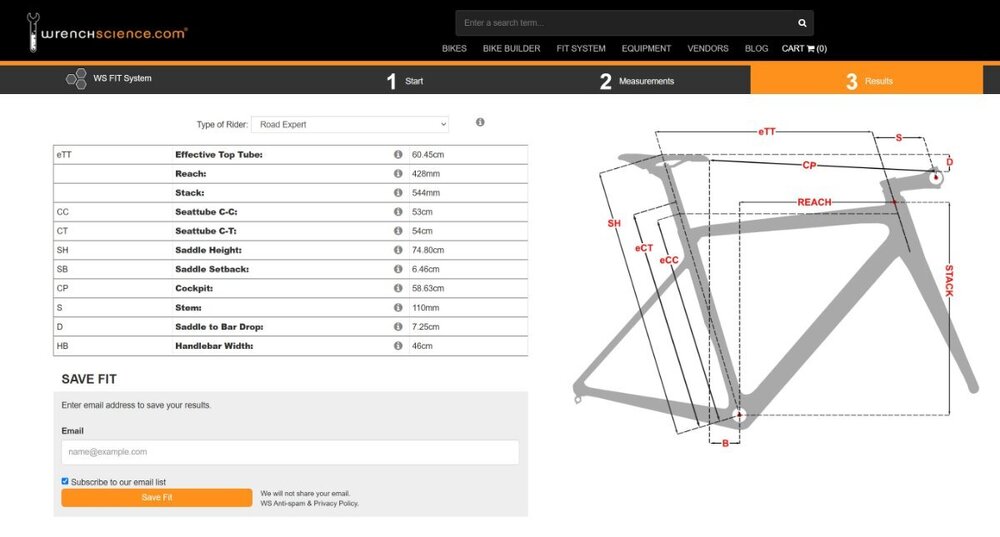Click info icon for Cockpit row
Image resolution: width=1000 pixels, height=537 pixels.
click(x=398, y=288)
